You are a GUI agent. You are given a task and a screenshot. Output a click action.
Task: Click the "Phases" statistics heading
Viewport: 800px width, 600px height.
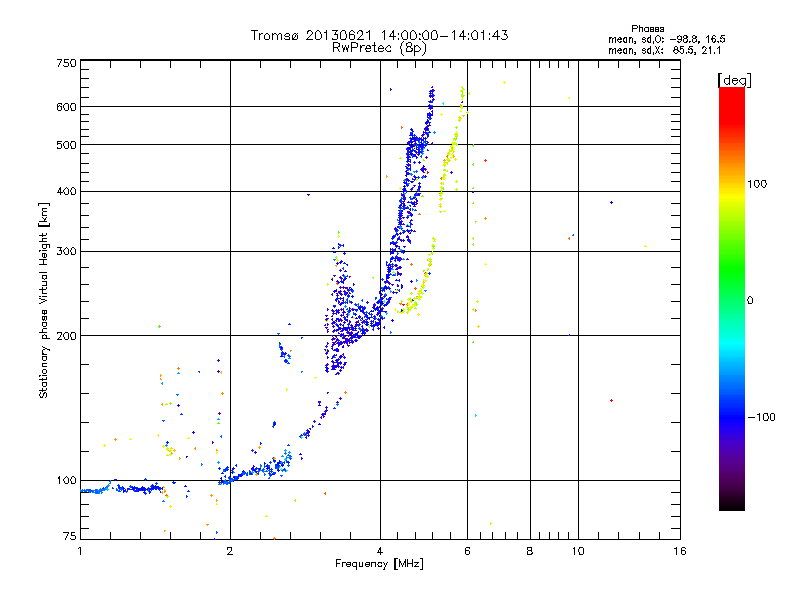647,29
